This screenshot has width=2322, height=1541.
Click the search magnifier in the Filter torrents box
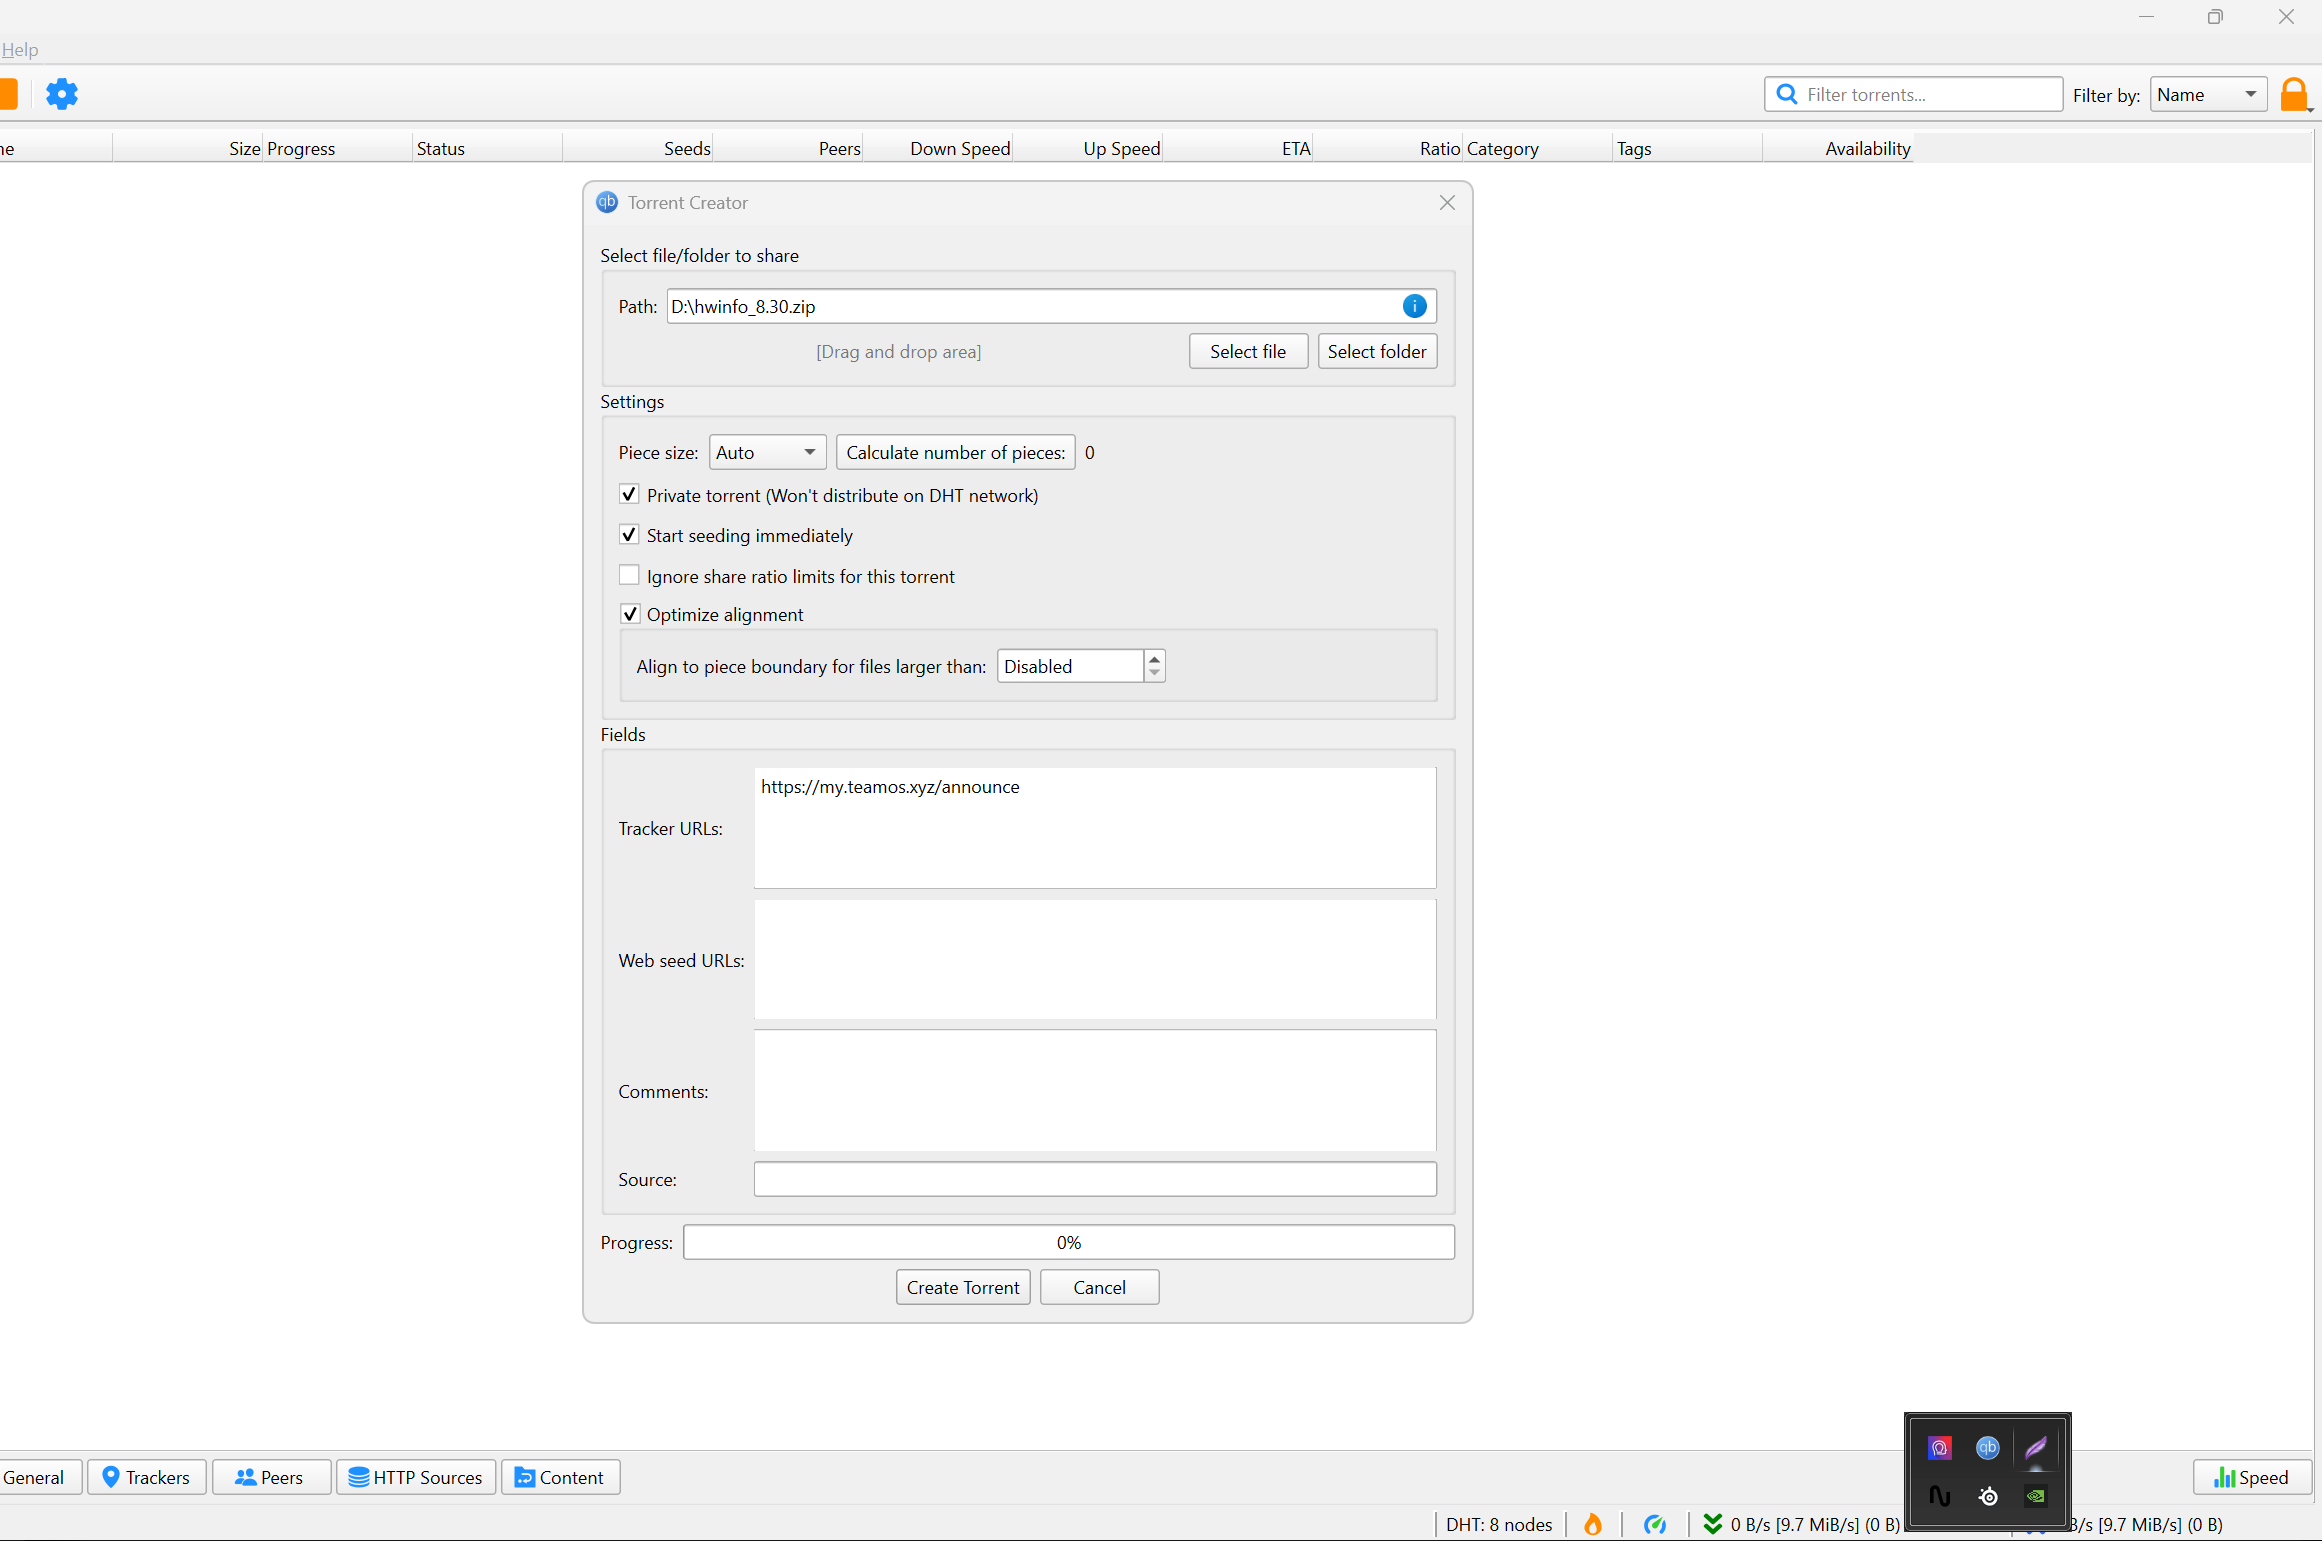pyautogui.click(x=1786, y=94)
